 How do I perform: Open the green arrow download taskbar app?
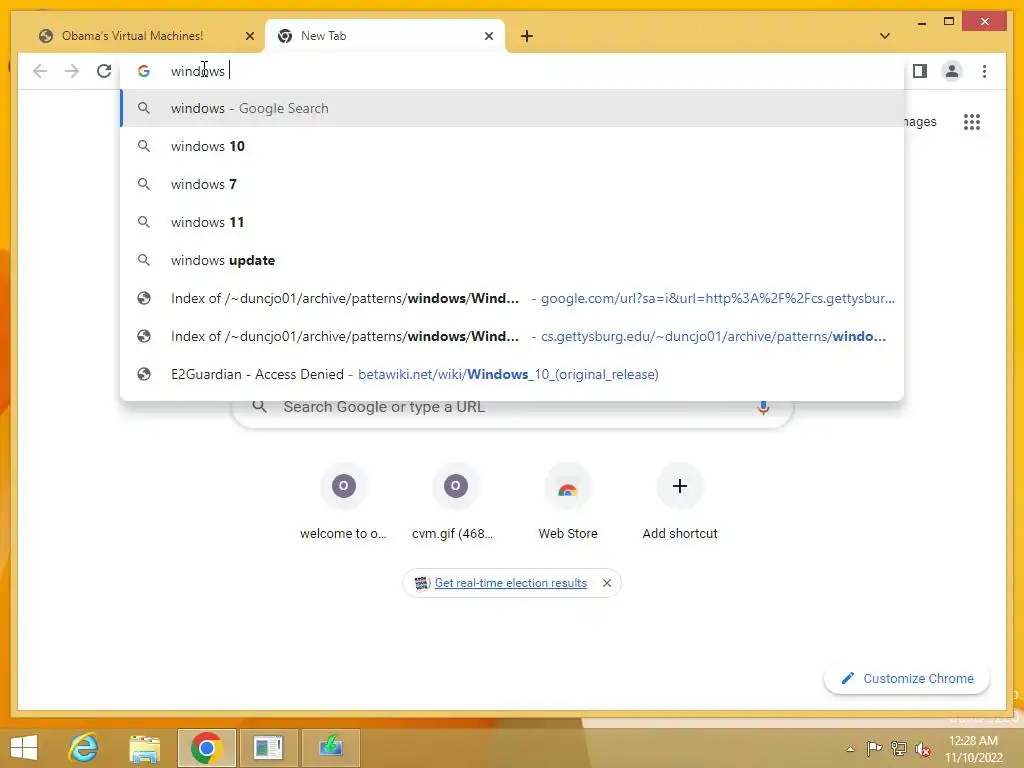point(330,748)
